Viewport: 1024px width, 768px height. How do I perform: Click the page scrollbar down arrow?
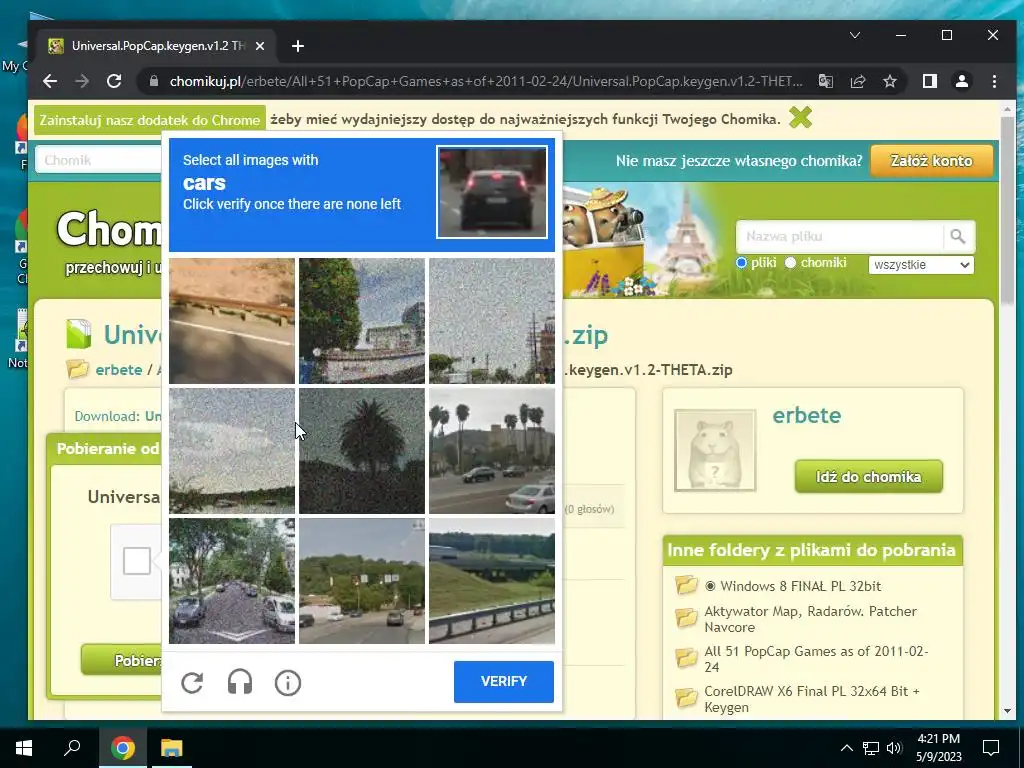[x=1007, y=711]
